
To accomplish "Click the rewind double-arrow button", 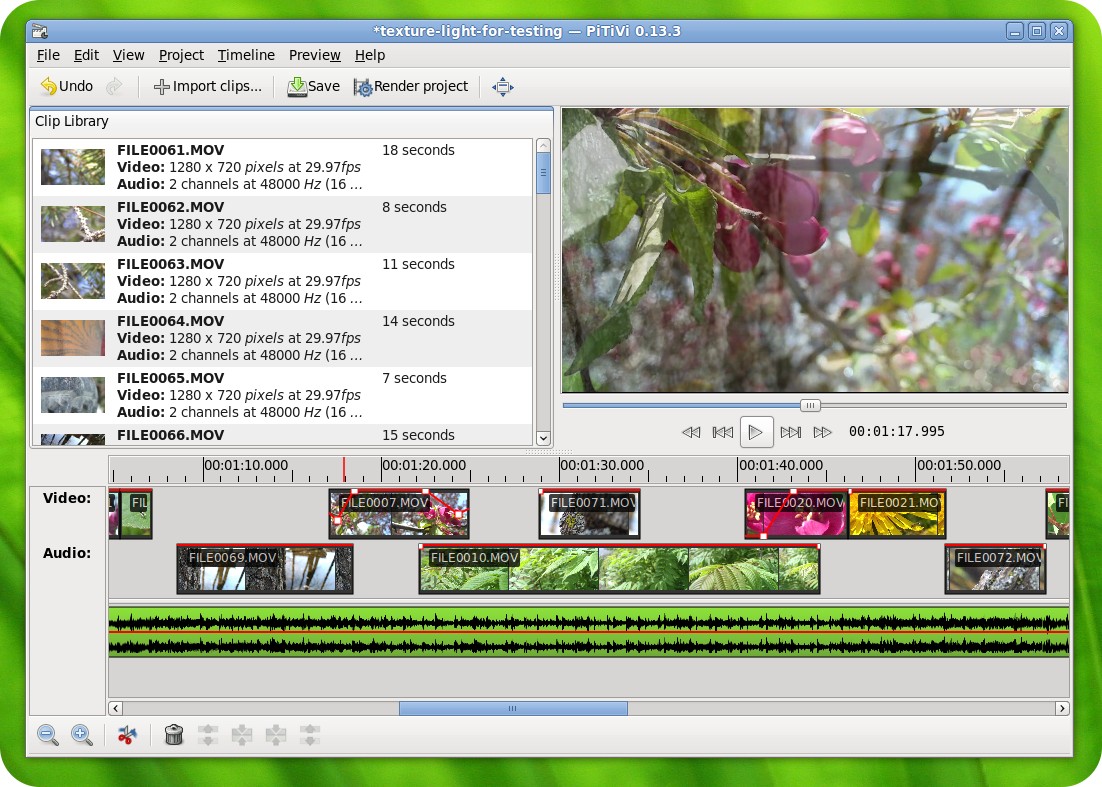I will 690,432.
